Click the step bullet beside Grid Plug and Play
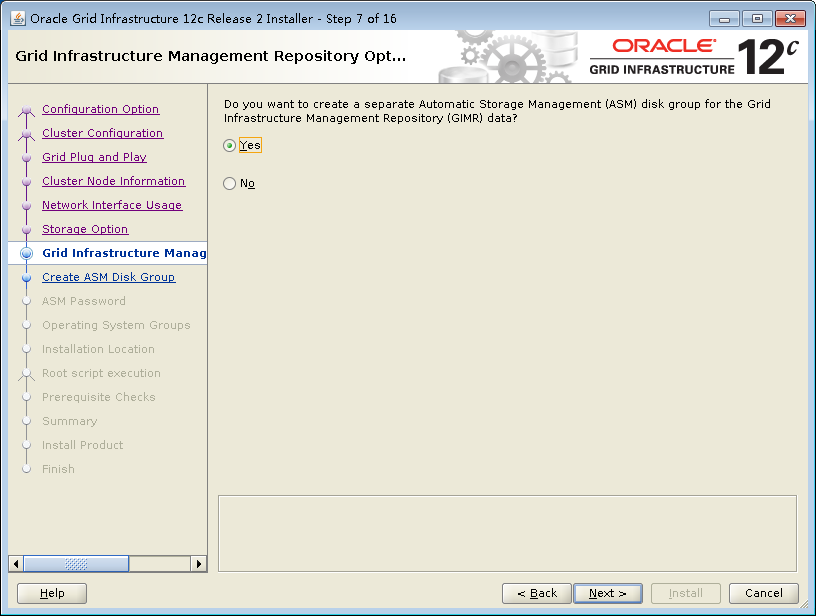This screenshot has height=616, width=816. 27,158
